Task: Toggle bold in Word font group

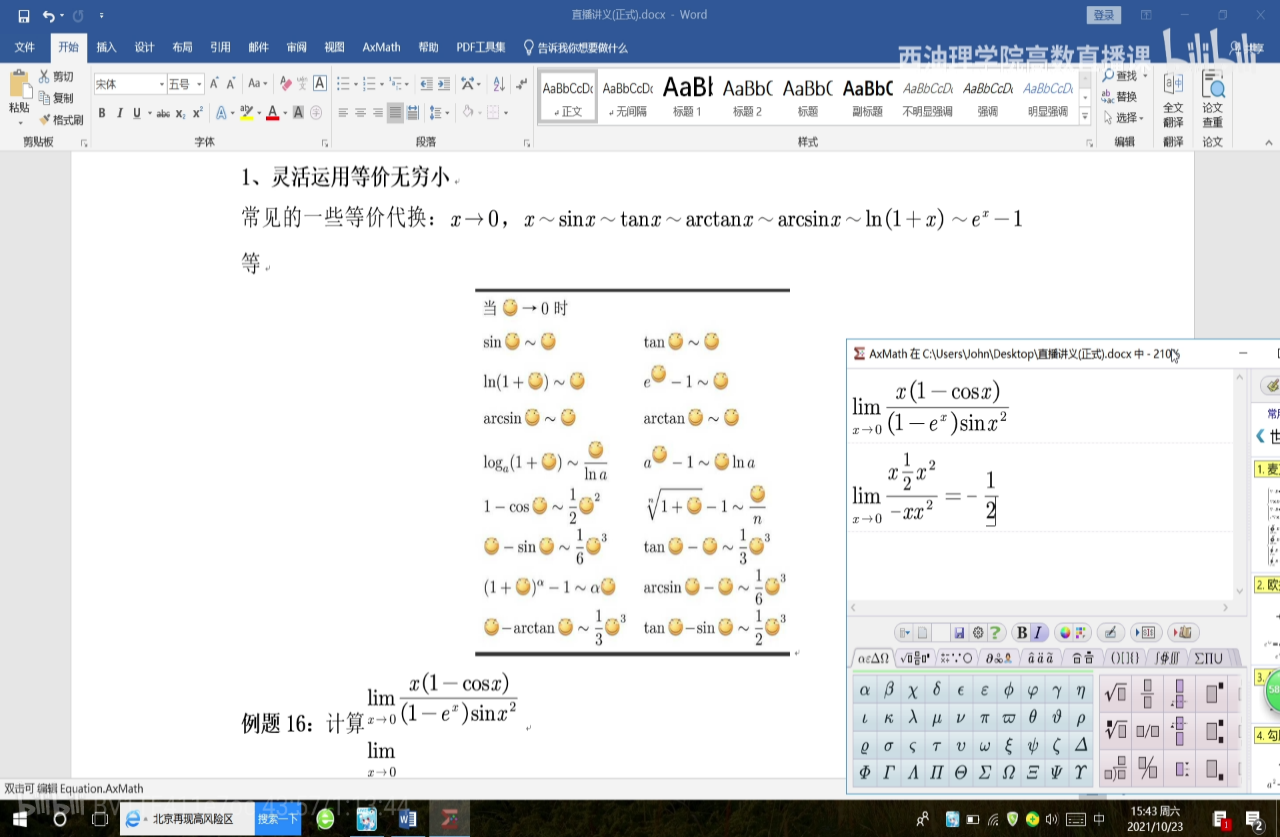Action: (x=102, y=113)
